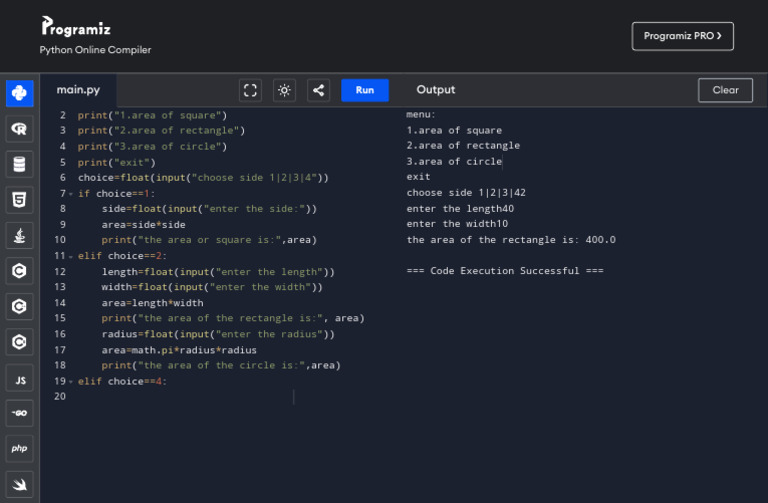Open the SQL database editor icon
Image resolution: width=768 pixels, height=503 pixels.
19,164
